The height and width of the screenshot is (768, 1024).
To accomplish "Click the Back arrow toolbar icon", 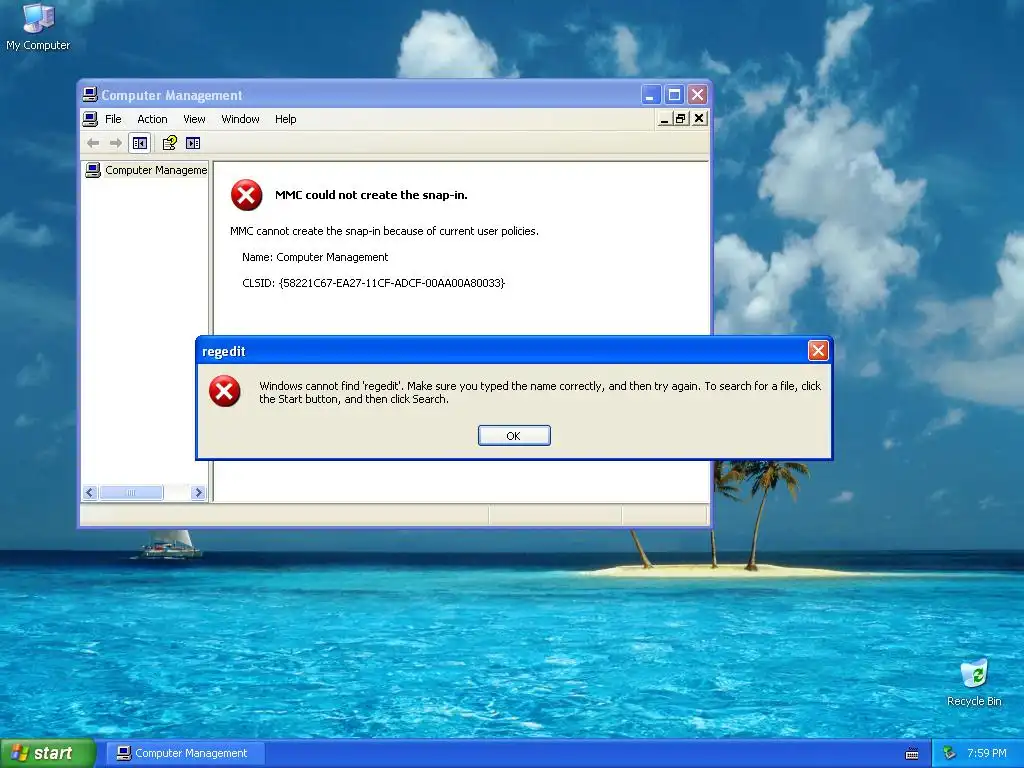I will (93, 143).
